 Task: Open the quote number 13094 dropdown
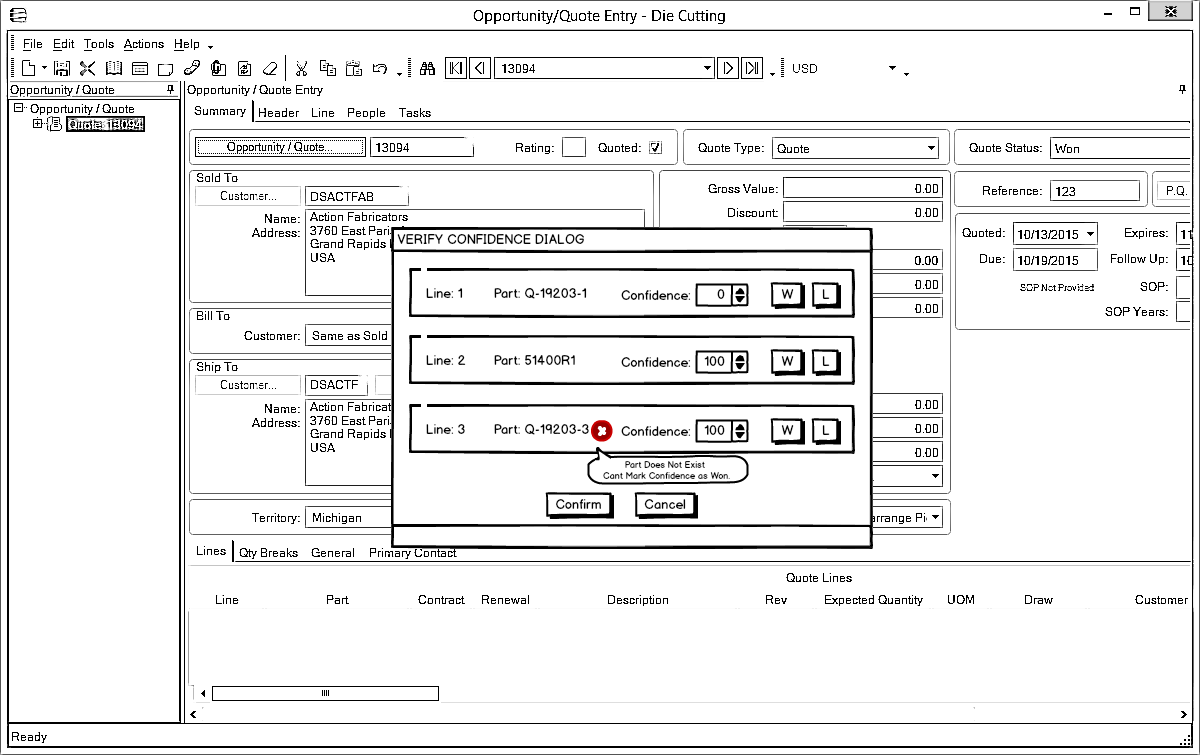click(x=707, y=69)
